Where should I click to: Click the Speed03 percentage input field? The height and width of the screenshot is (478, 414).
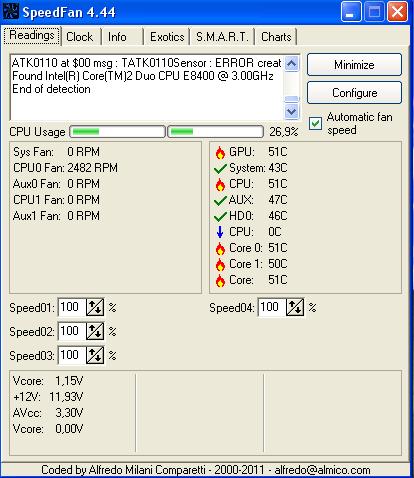point(72,355)
